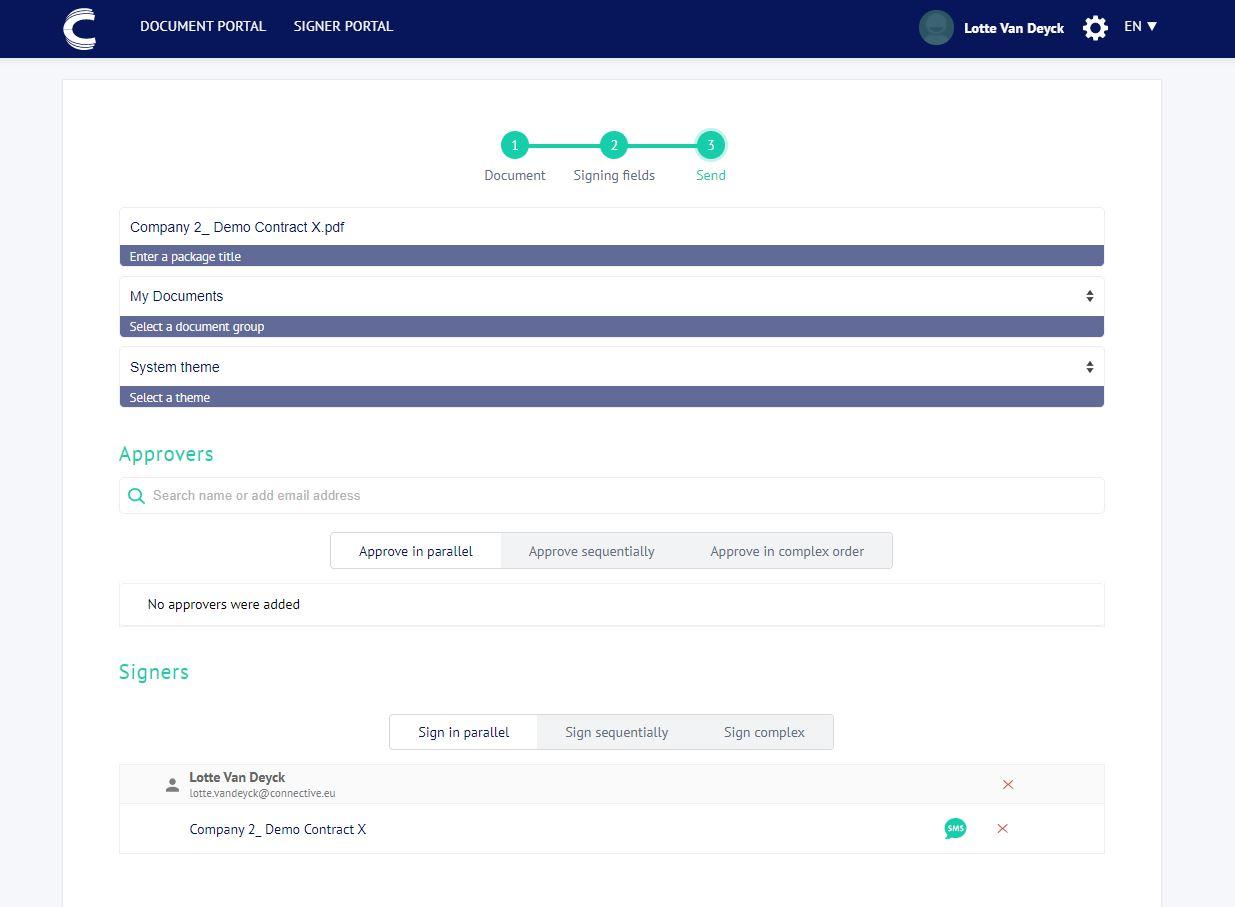Click signer name Lotte Van Deyck in list

pyautogui.click(x=237, y=777)
